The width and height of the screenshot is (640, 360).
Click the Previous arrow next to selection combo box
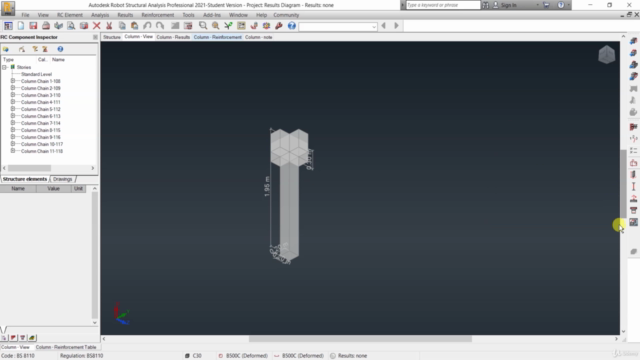click(x=383, y=26)
